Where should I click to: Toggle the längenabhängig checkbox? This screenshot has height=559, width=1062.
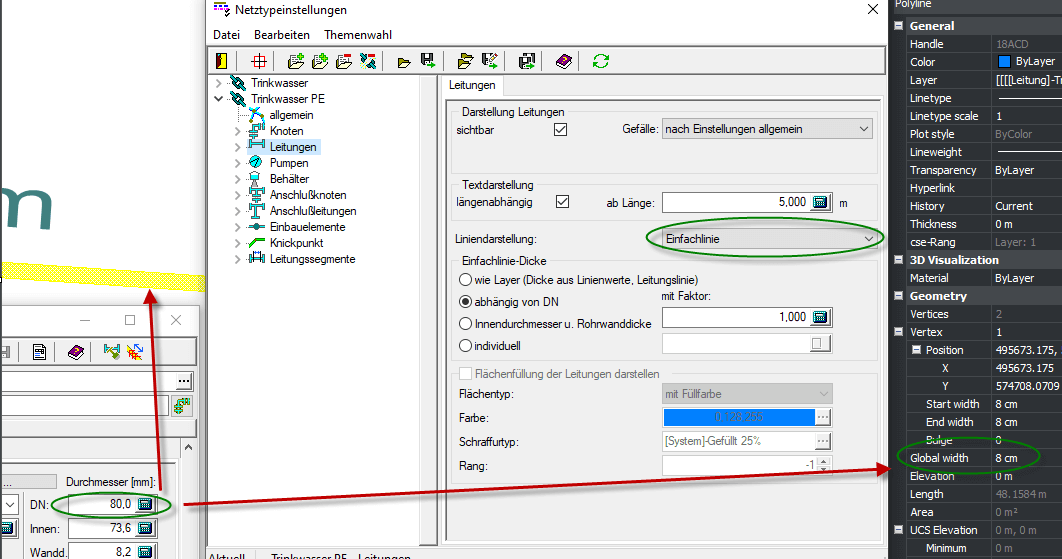(562, 202)
